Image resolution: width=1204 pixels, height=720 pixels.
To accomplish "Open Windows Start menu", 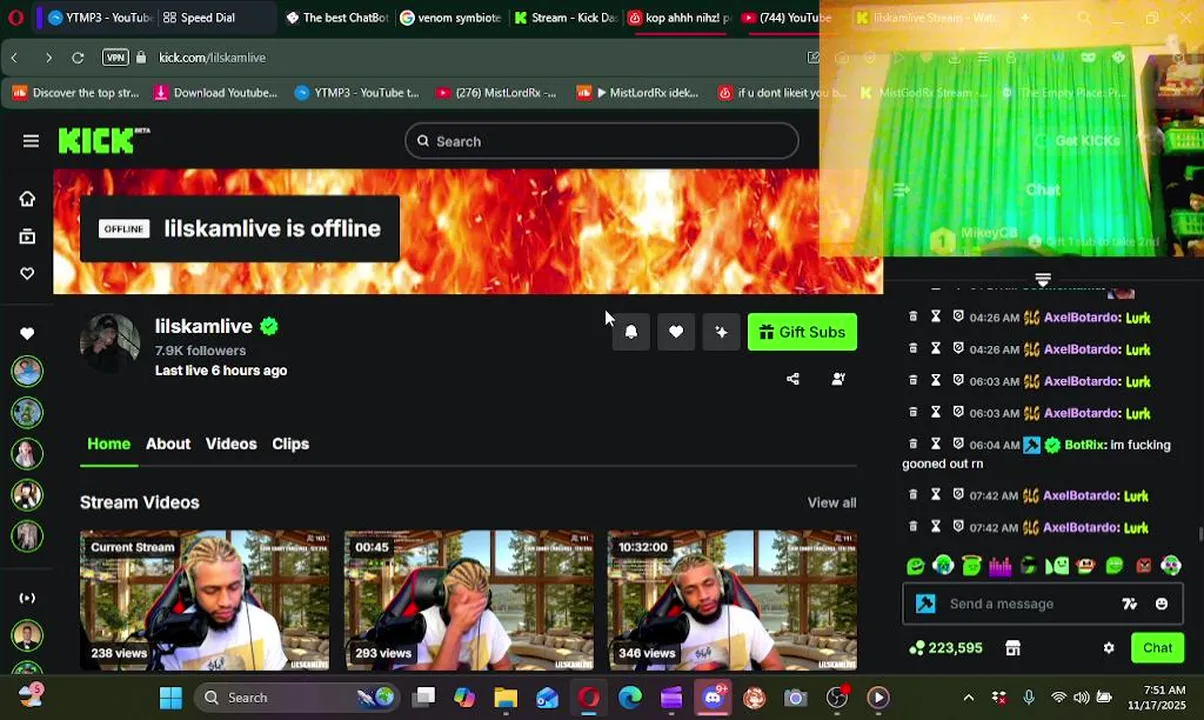I will pyautogui.click(x=171, y=698).
